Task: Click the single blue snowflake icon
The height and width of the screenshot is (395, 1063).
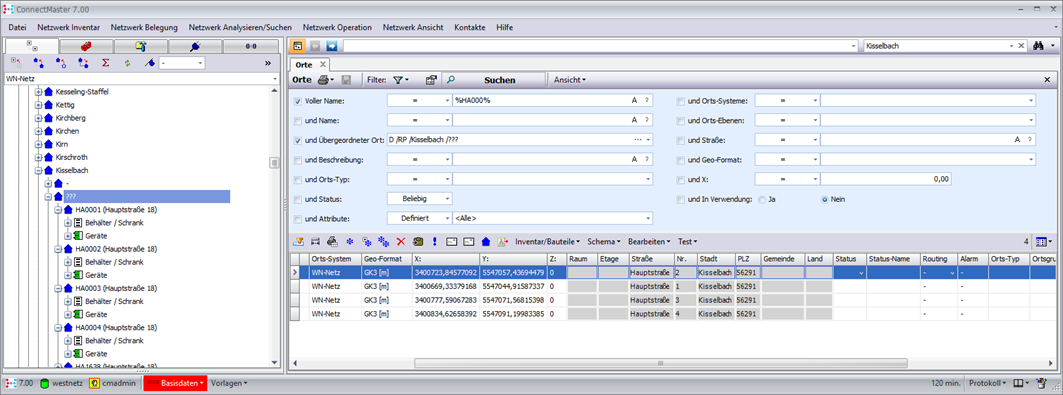Action: coord(350,241)
